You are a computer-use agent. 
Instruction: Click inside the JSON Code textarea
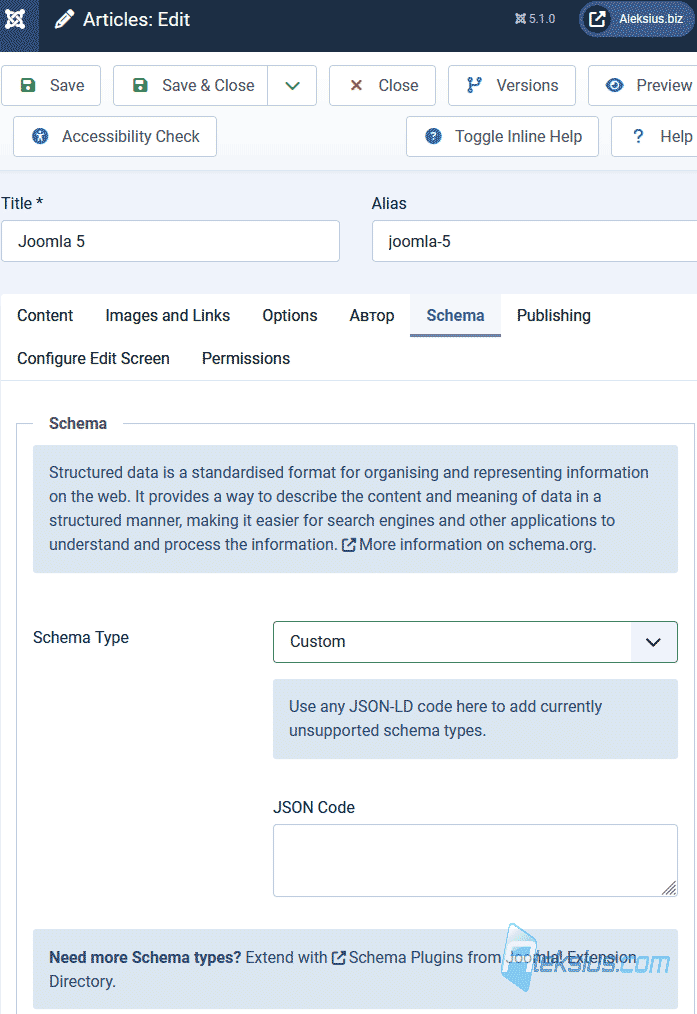[475, 860]
